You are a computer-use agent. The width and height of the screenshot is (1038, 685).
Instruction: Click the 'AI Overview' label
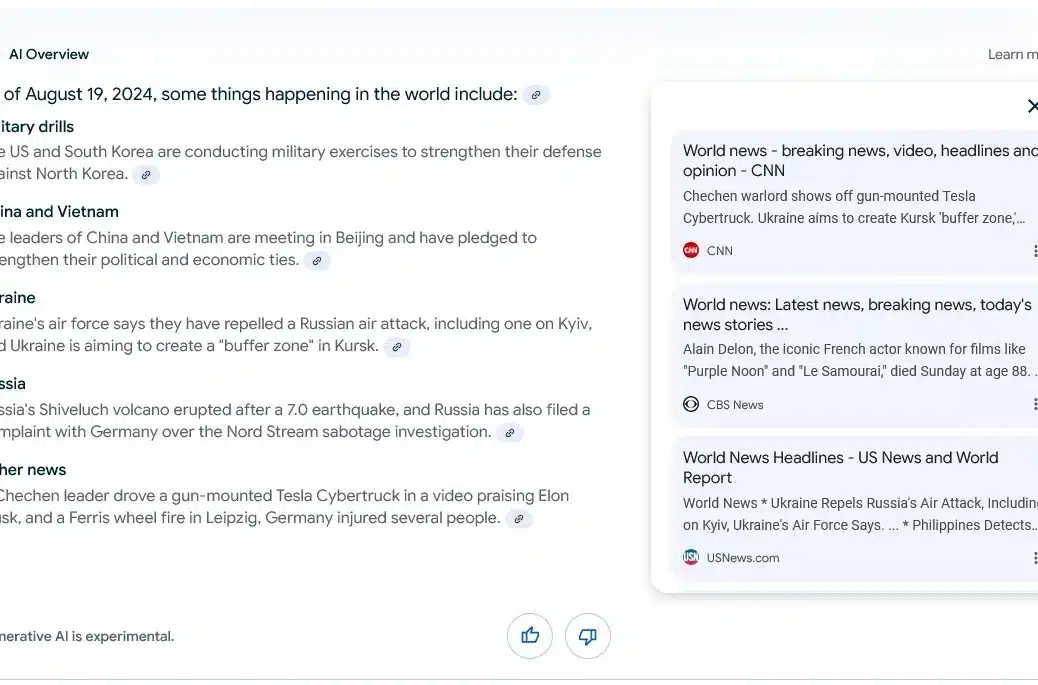(48, 54)
